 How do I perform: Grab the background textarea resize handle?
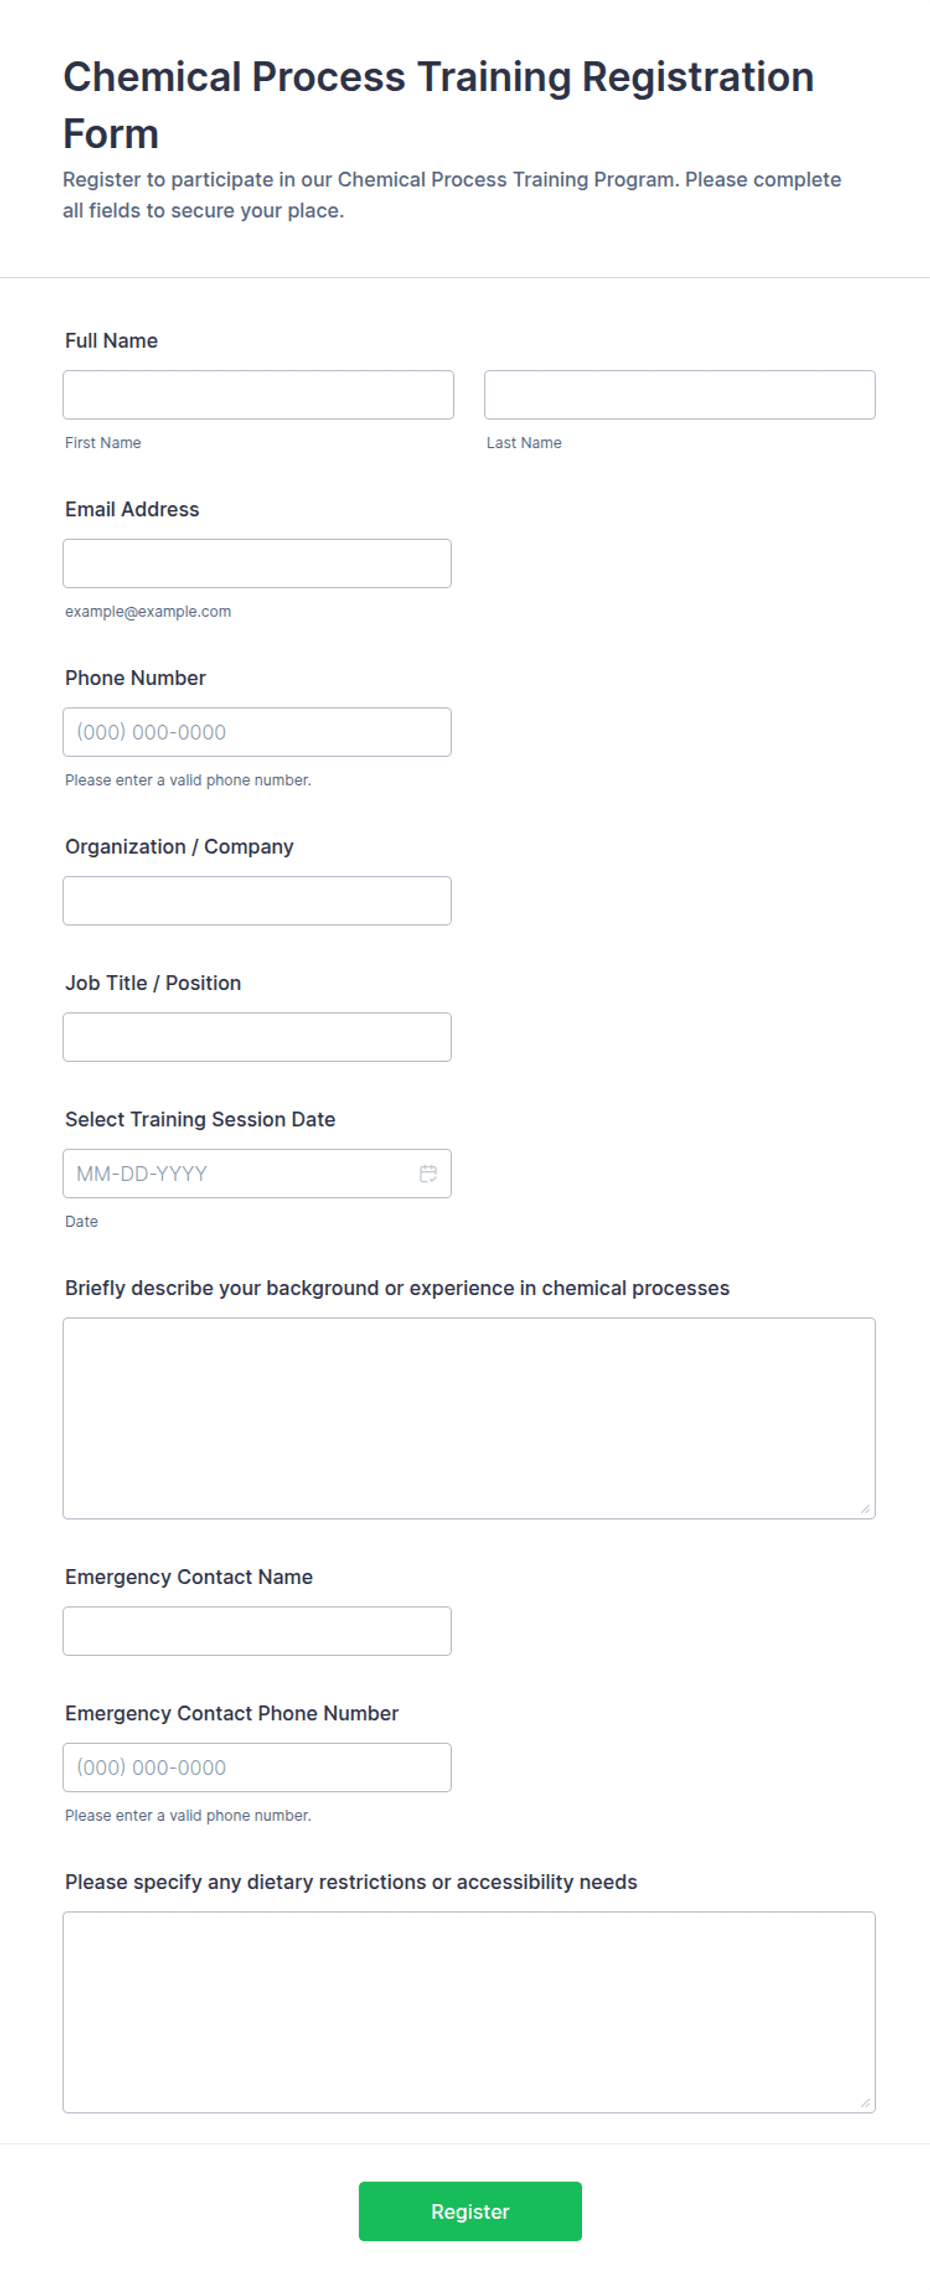point(865,1509)
